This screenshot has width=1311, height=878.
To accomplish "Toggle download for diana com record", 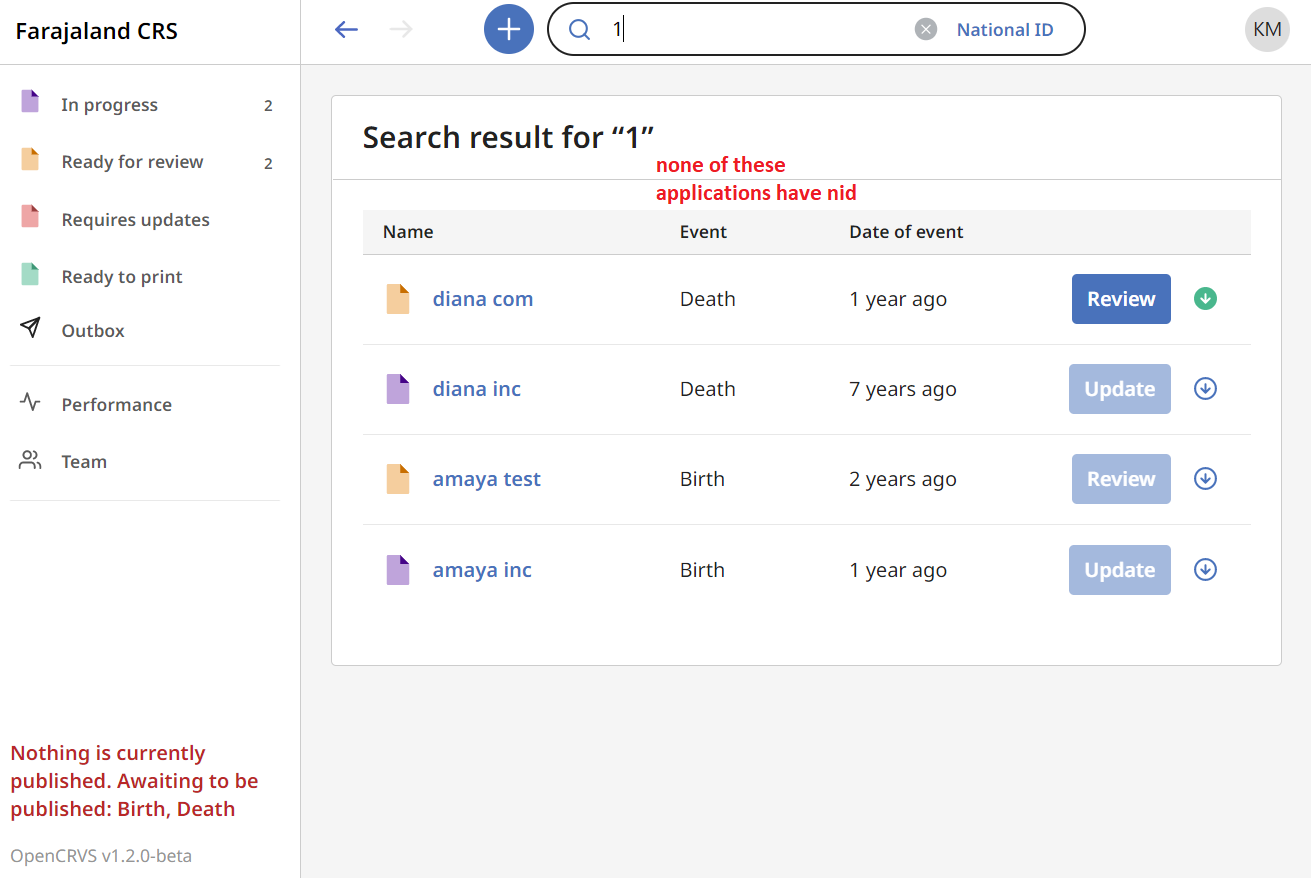I will pyautogui.click(x=1205, y=298).
